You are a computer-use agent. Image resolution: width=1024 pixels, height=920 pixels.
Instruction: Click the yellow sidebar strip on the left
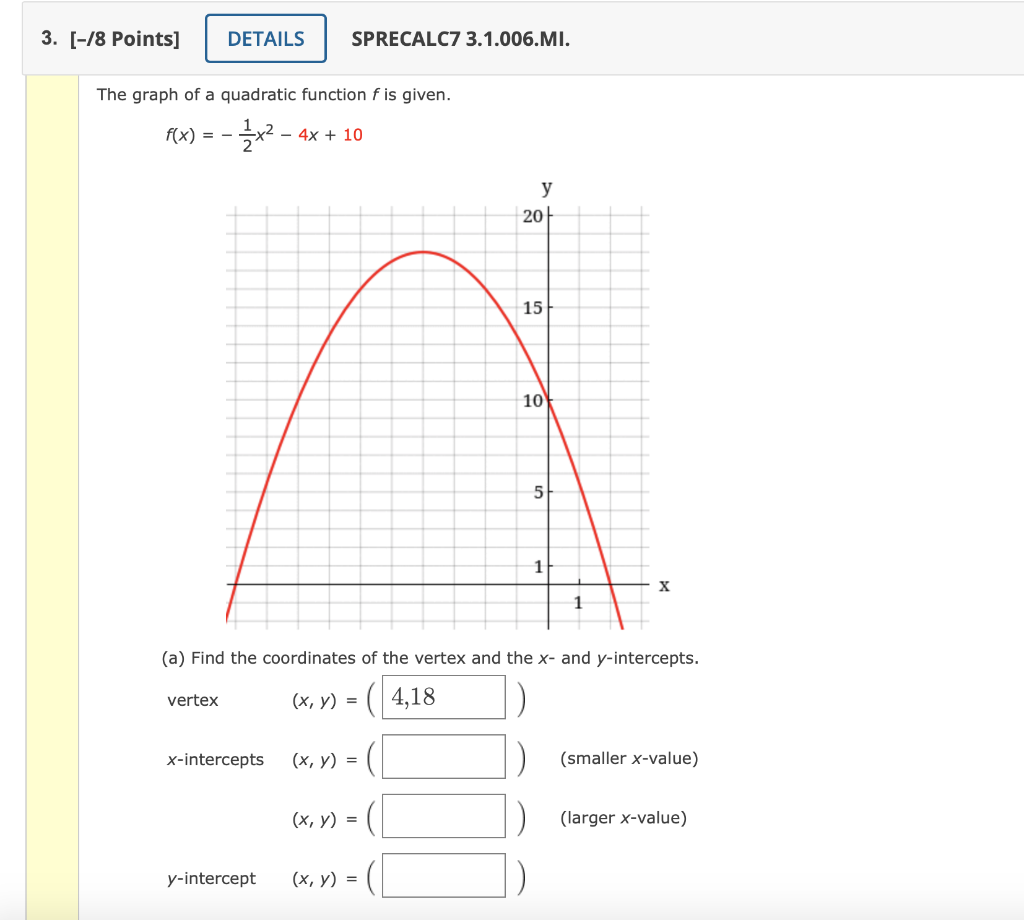tap(52, 450)
